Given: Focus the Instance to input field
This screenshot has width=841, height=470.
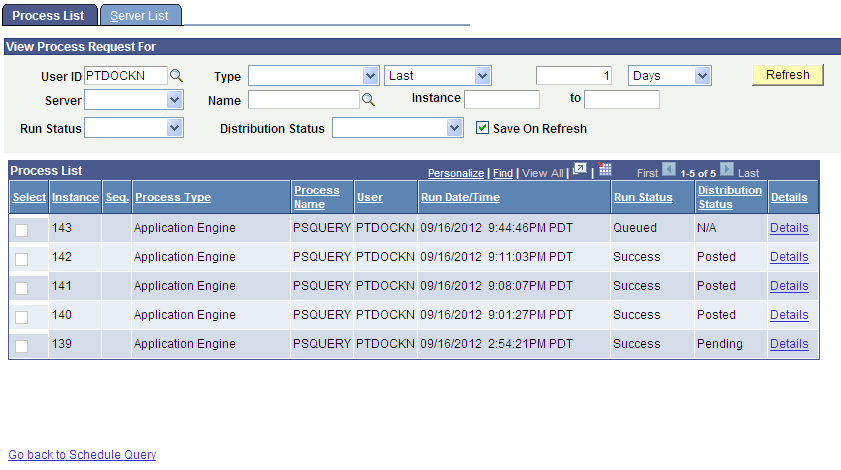Looking at the screenshot, I should click(x=622, y=99).
